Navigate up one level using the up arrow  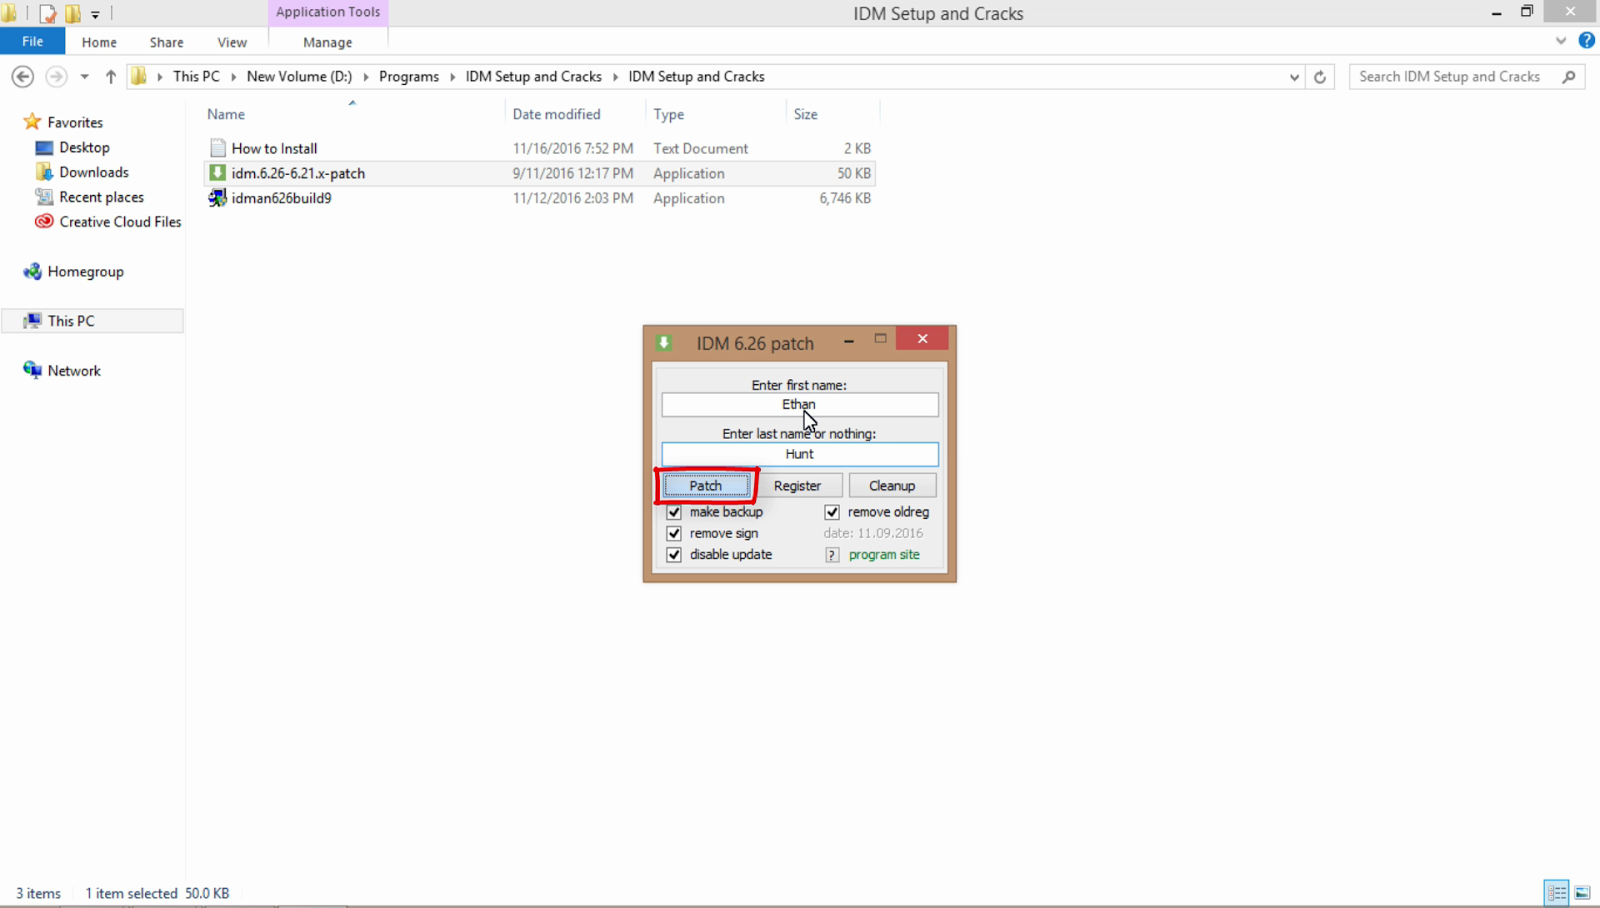click(x=110, y=76)
